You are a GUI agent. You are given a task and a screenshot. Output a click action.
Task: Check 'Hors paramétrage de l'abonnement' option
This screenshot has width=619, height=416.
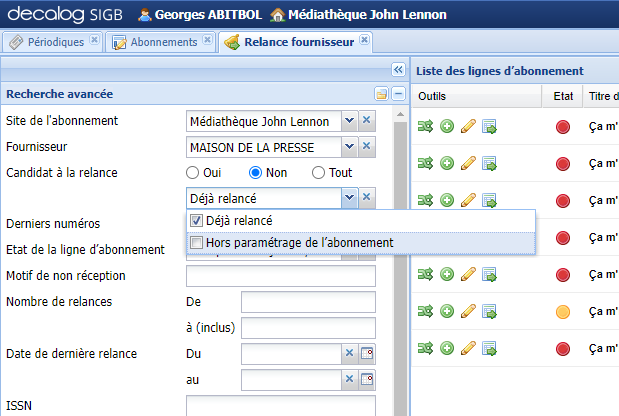click(197, 242)
